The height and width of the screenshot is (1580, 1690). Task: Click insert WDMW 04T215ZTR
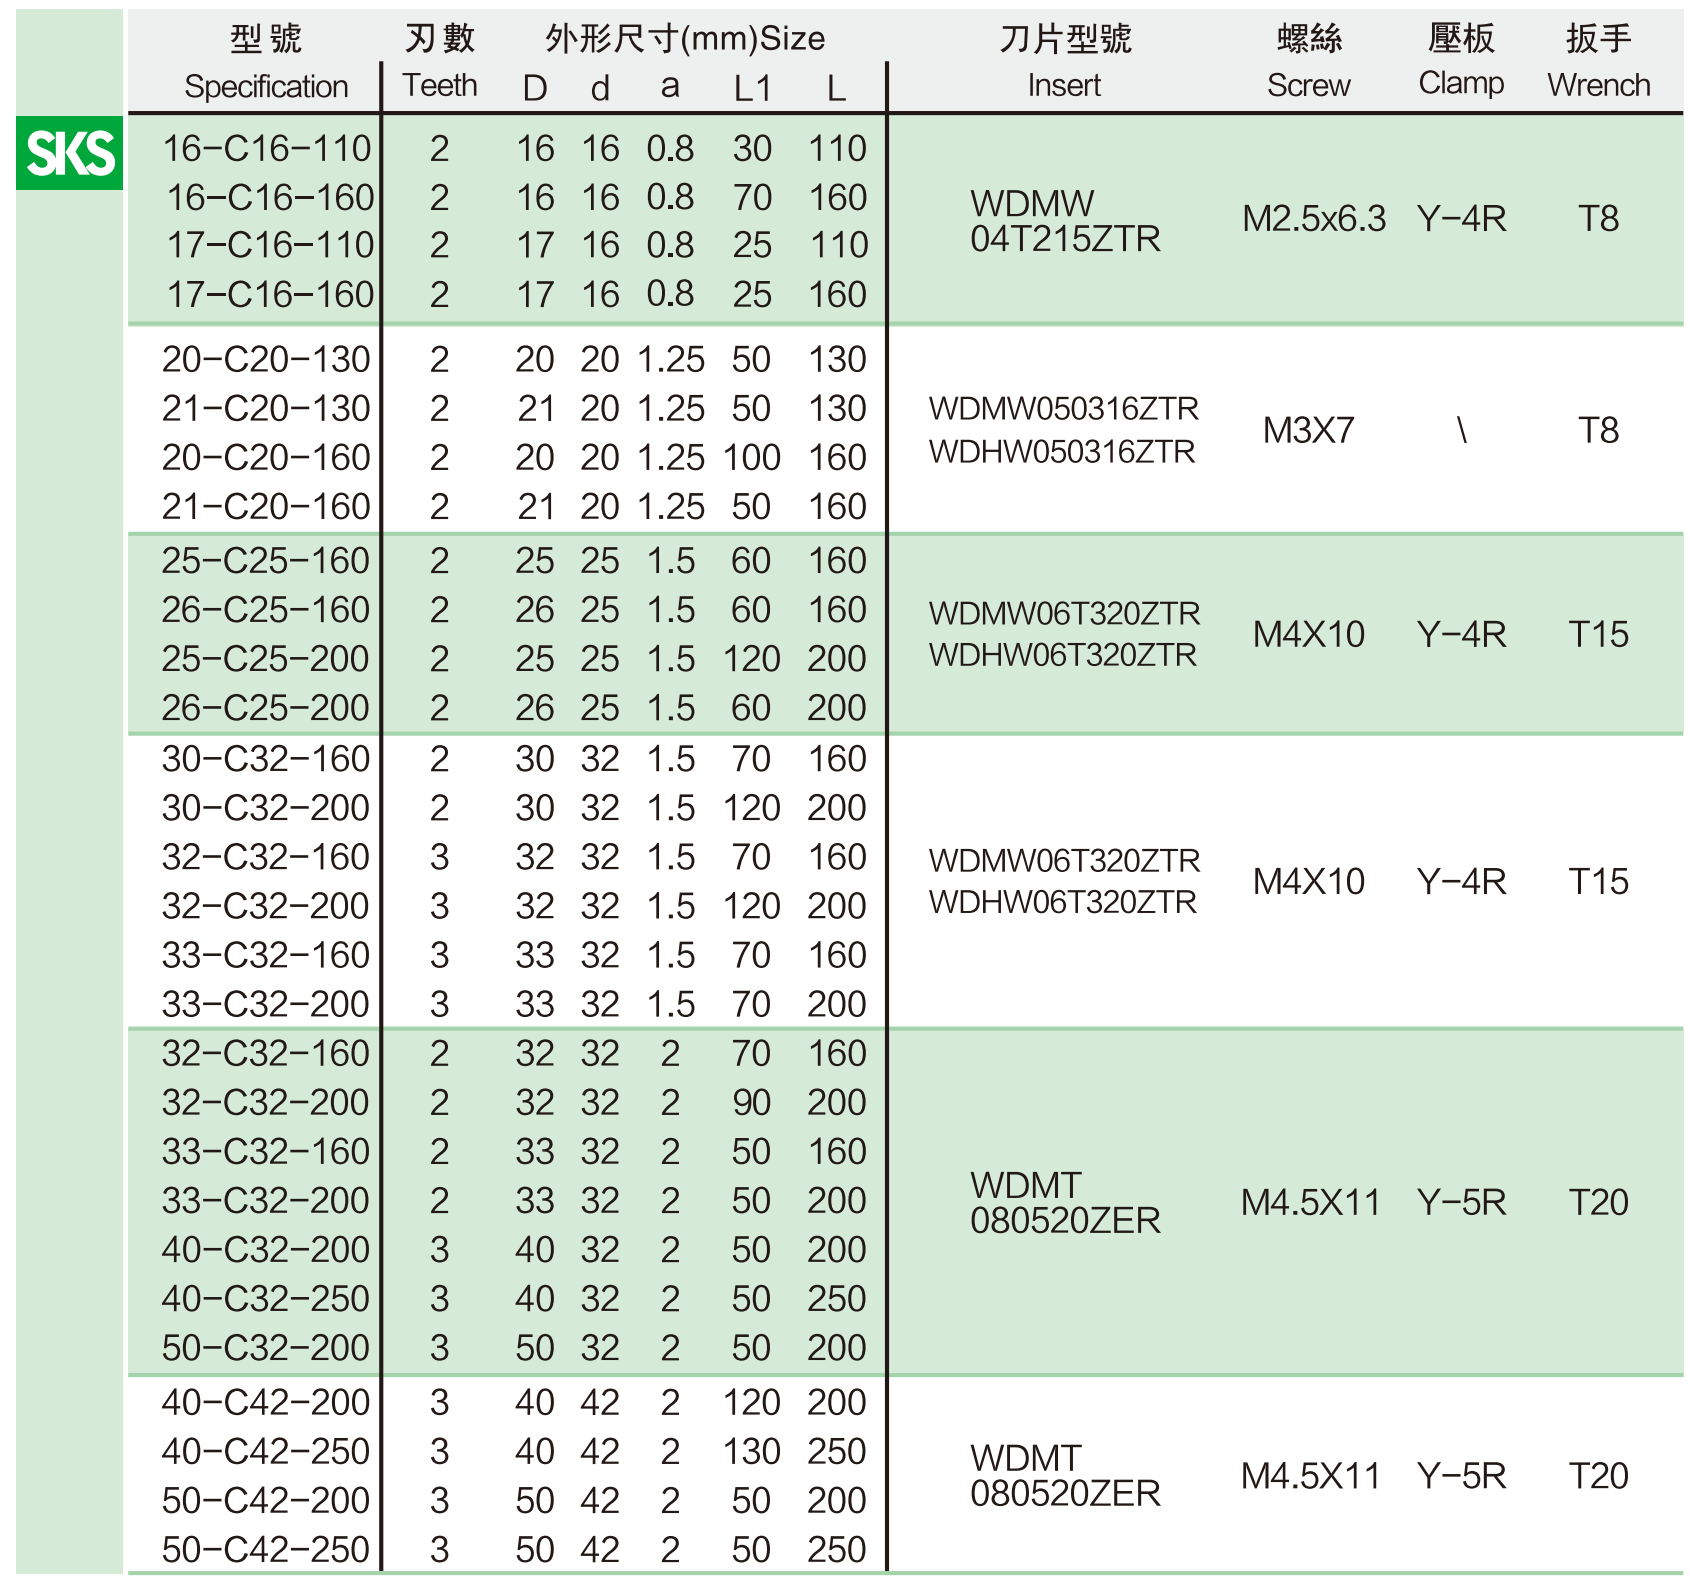[1065, 221]
